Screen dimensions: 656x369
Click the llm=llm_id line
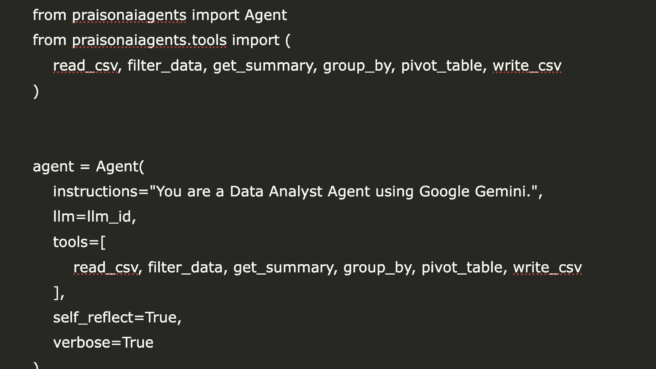click(x=95, y=217)
